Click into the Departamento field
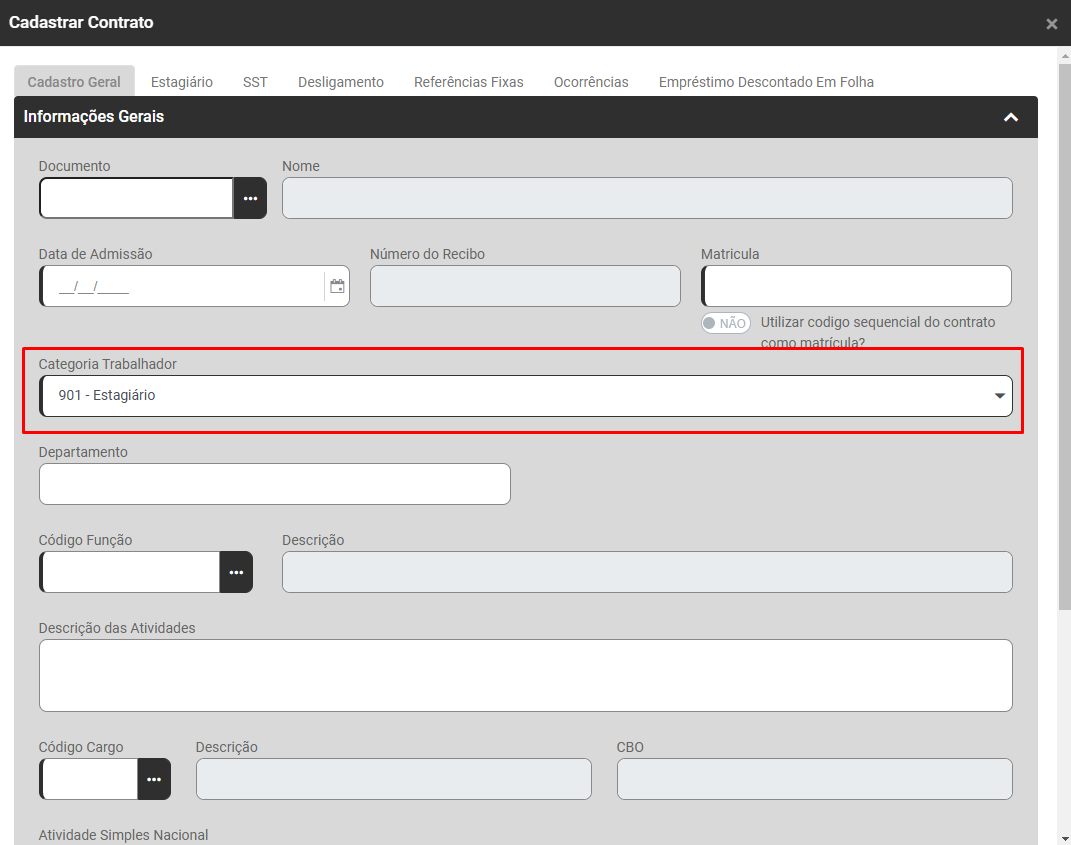 (275, 484)
